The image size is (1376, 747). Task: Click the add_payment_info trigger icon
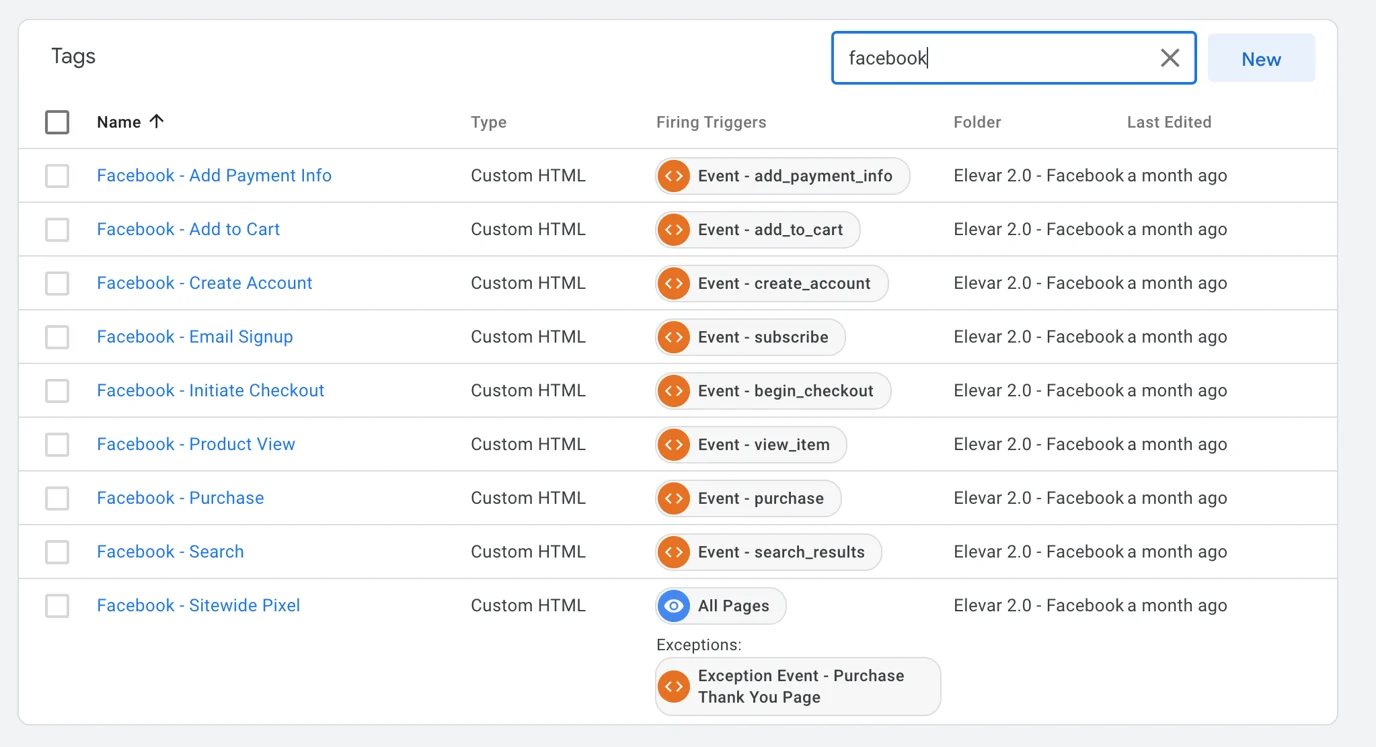(674, 176)
